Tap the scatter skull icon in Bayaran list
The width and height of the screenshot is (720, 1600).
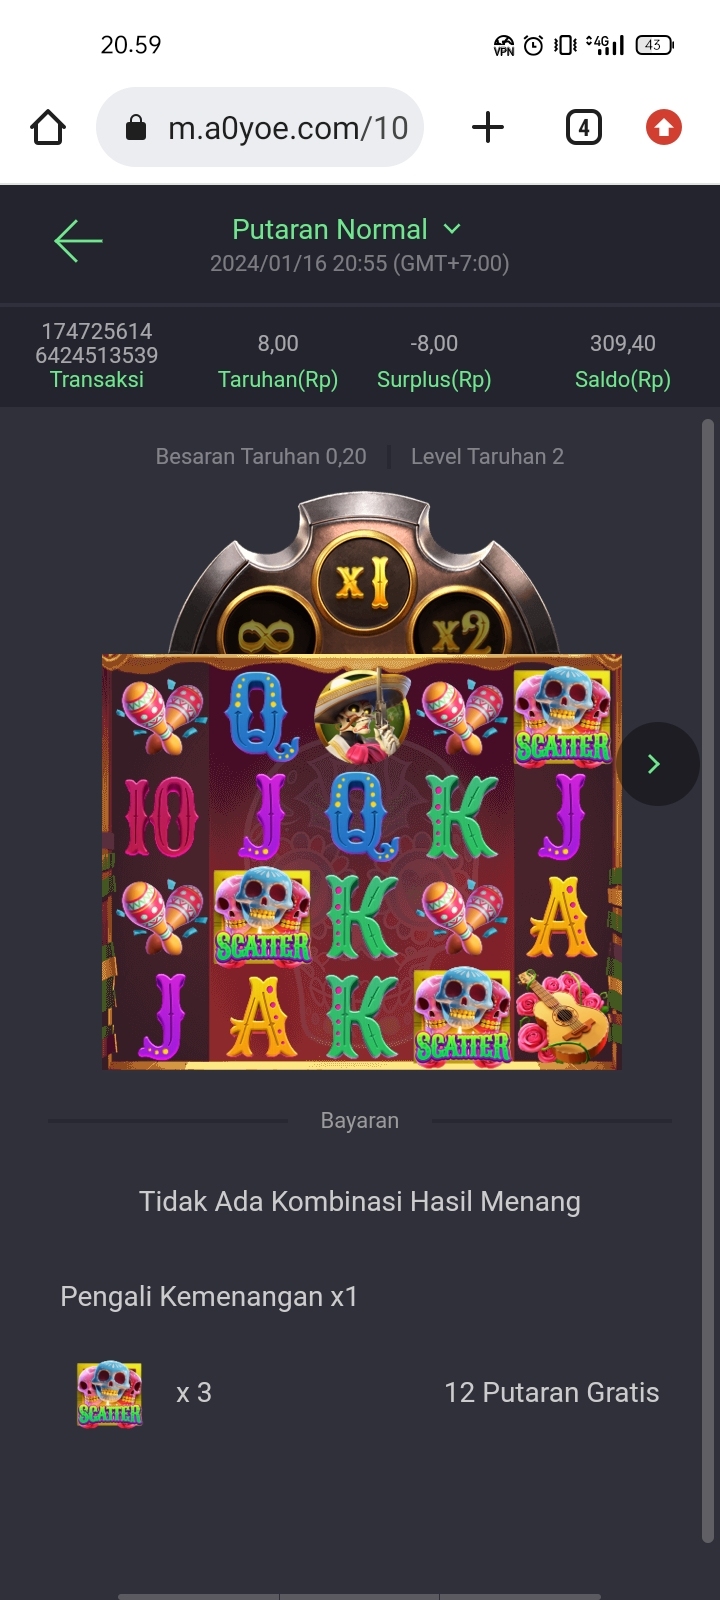pos(110,1393)
